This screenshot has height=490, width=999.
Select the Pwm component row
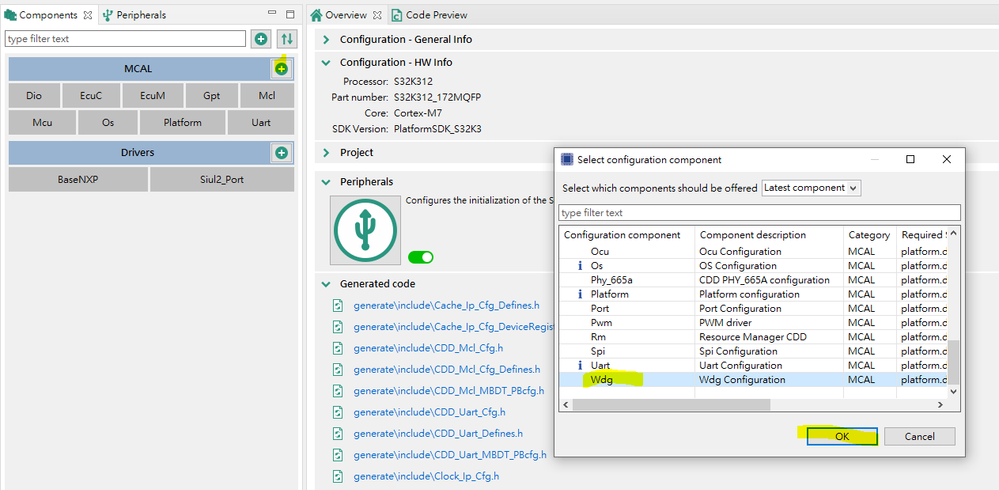click(754, 322)
